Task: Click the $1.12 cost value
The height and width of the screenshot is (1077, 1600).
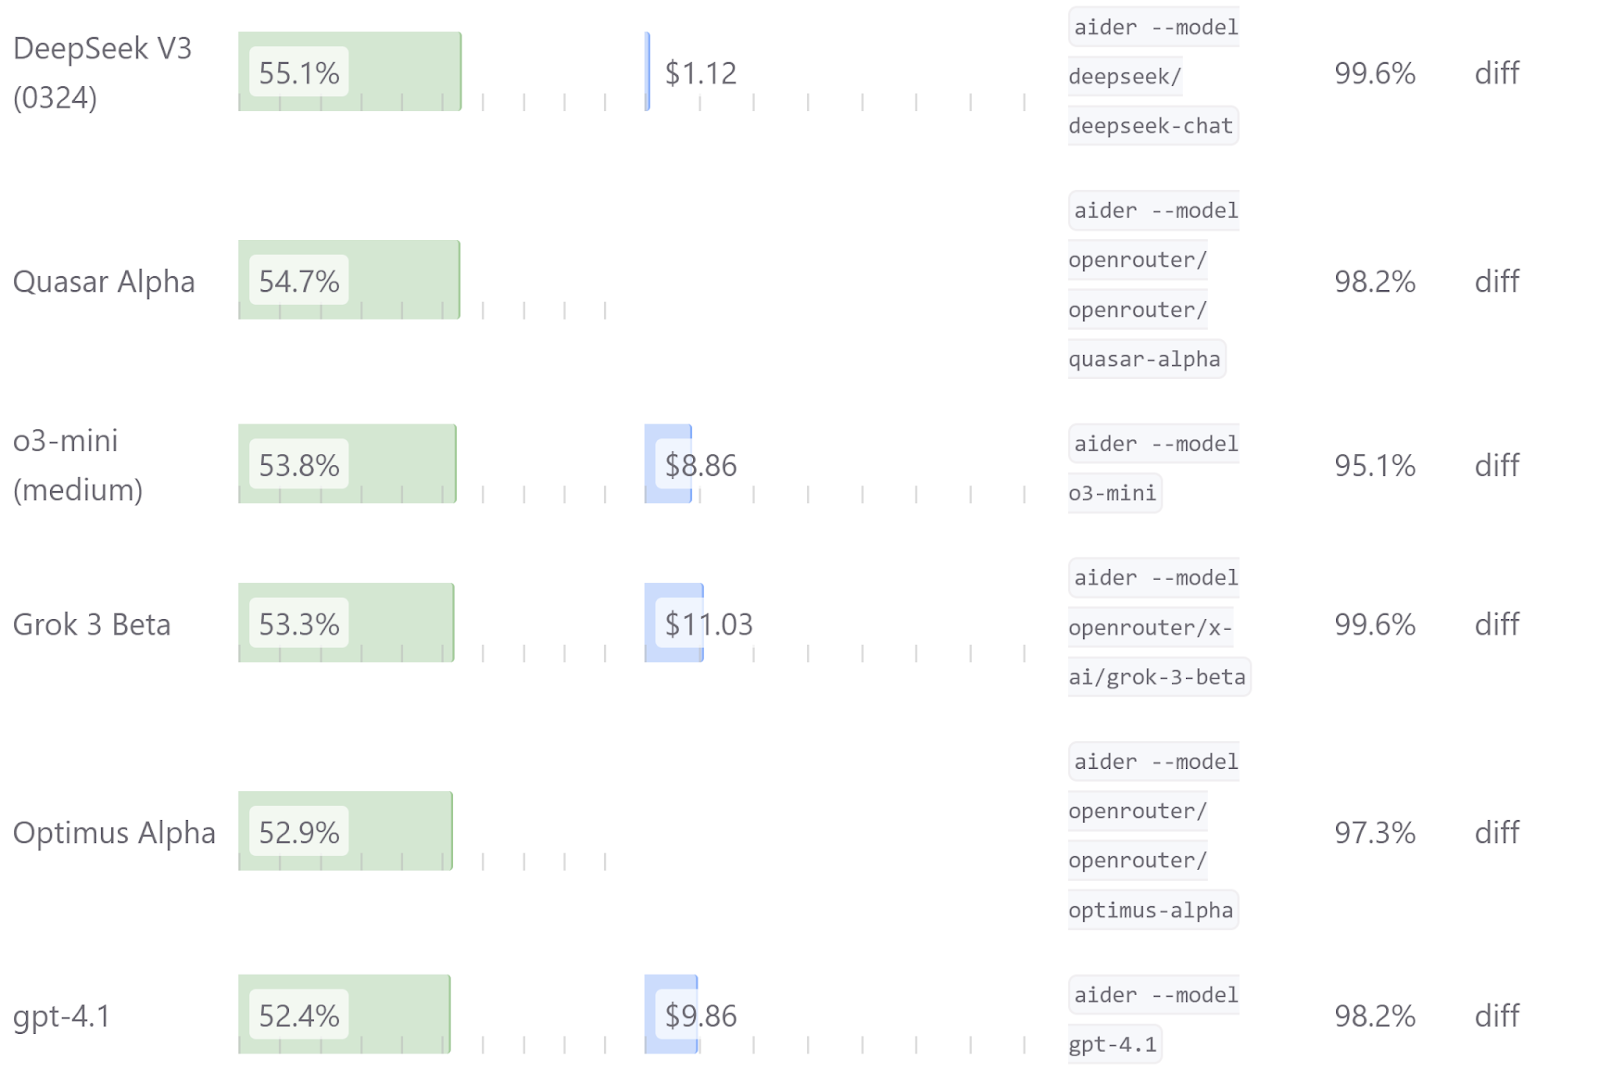Action: pos(700,73)
